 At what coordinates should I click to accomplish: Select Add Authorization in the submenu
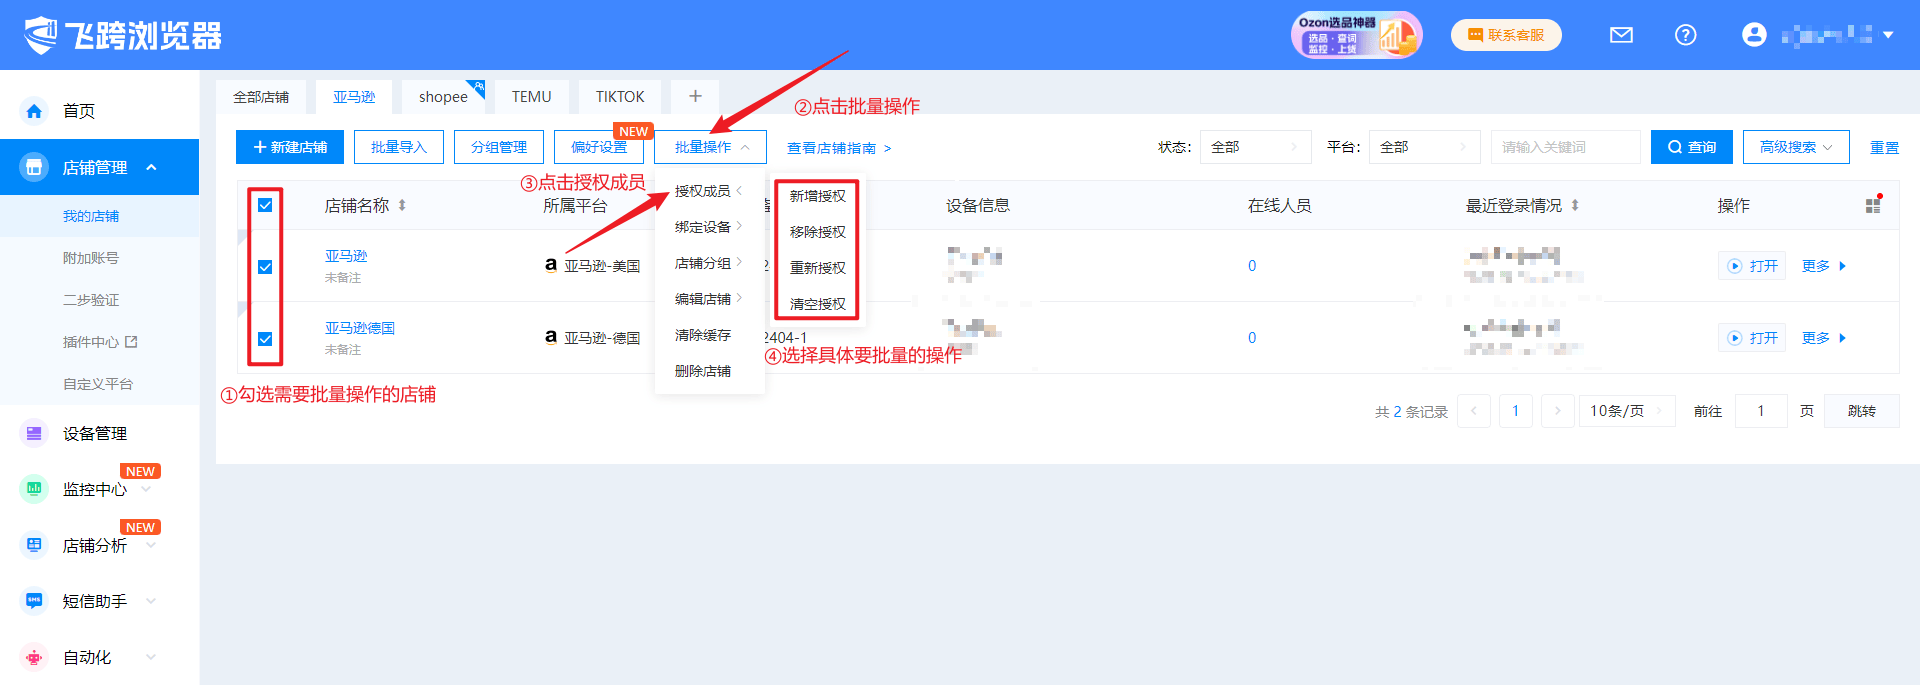(x=817, y=196)
